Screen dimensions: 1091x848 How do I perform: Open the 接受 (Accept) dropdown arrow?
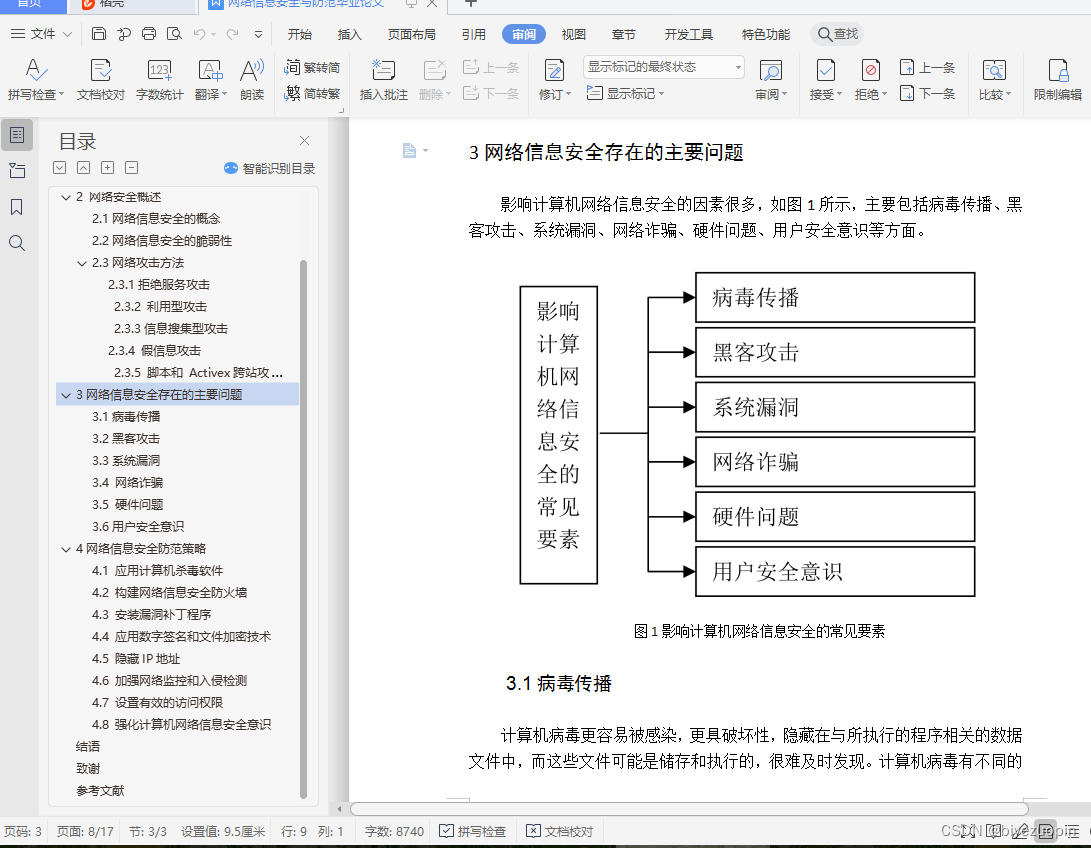[840, 95]
